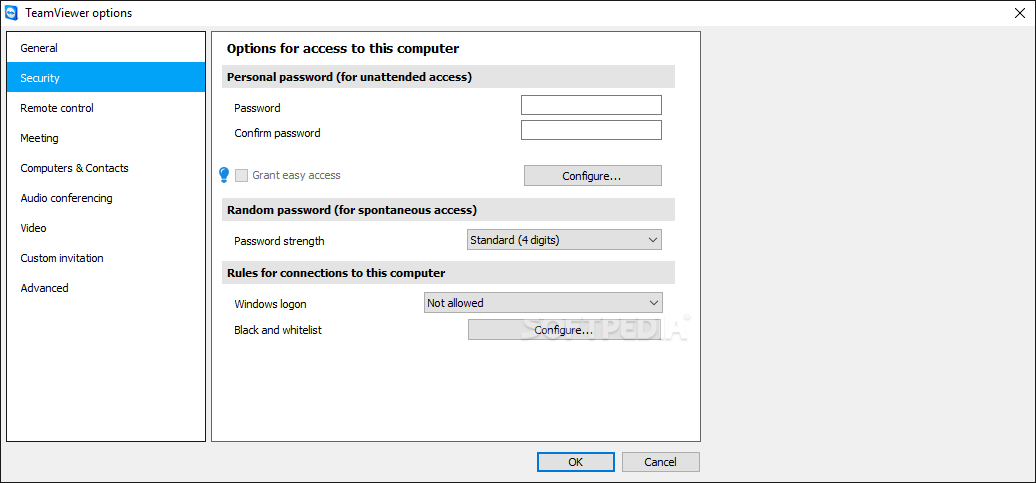Enable the Grant easy access checkbox
The image size is (1036, 483).
(242, 175)
